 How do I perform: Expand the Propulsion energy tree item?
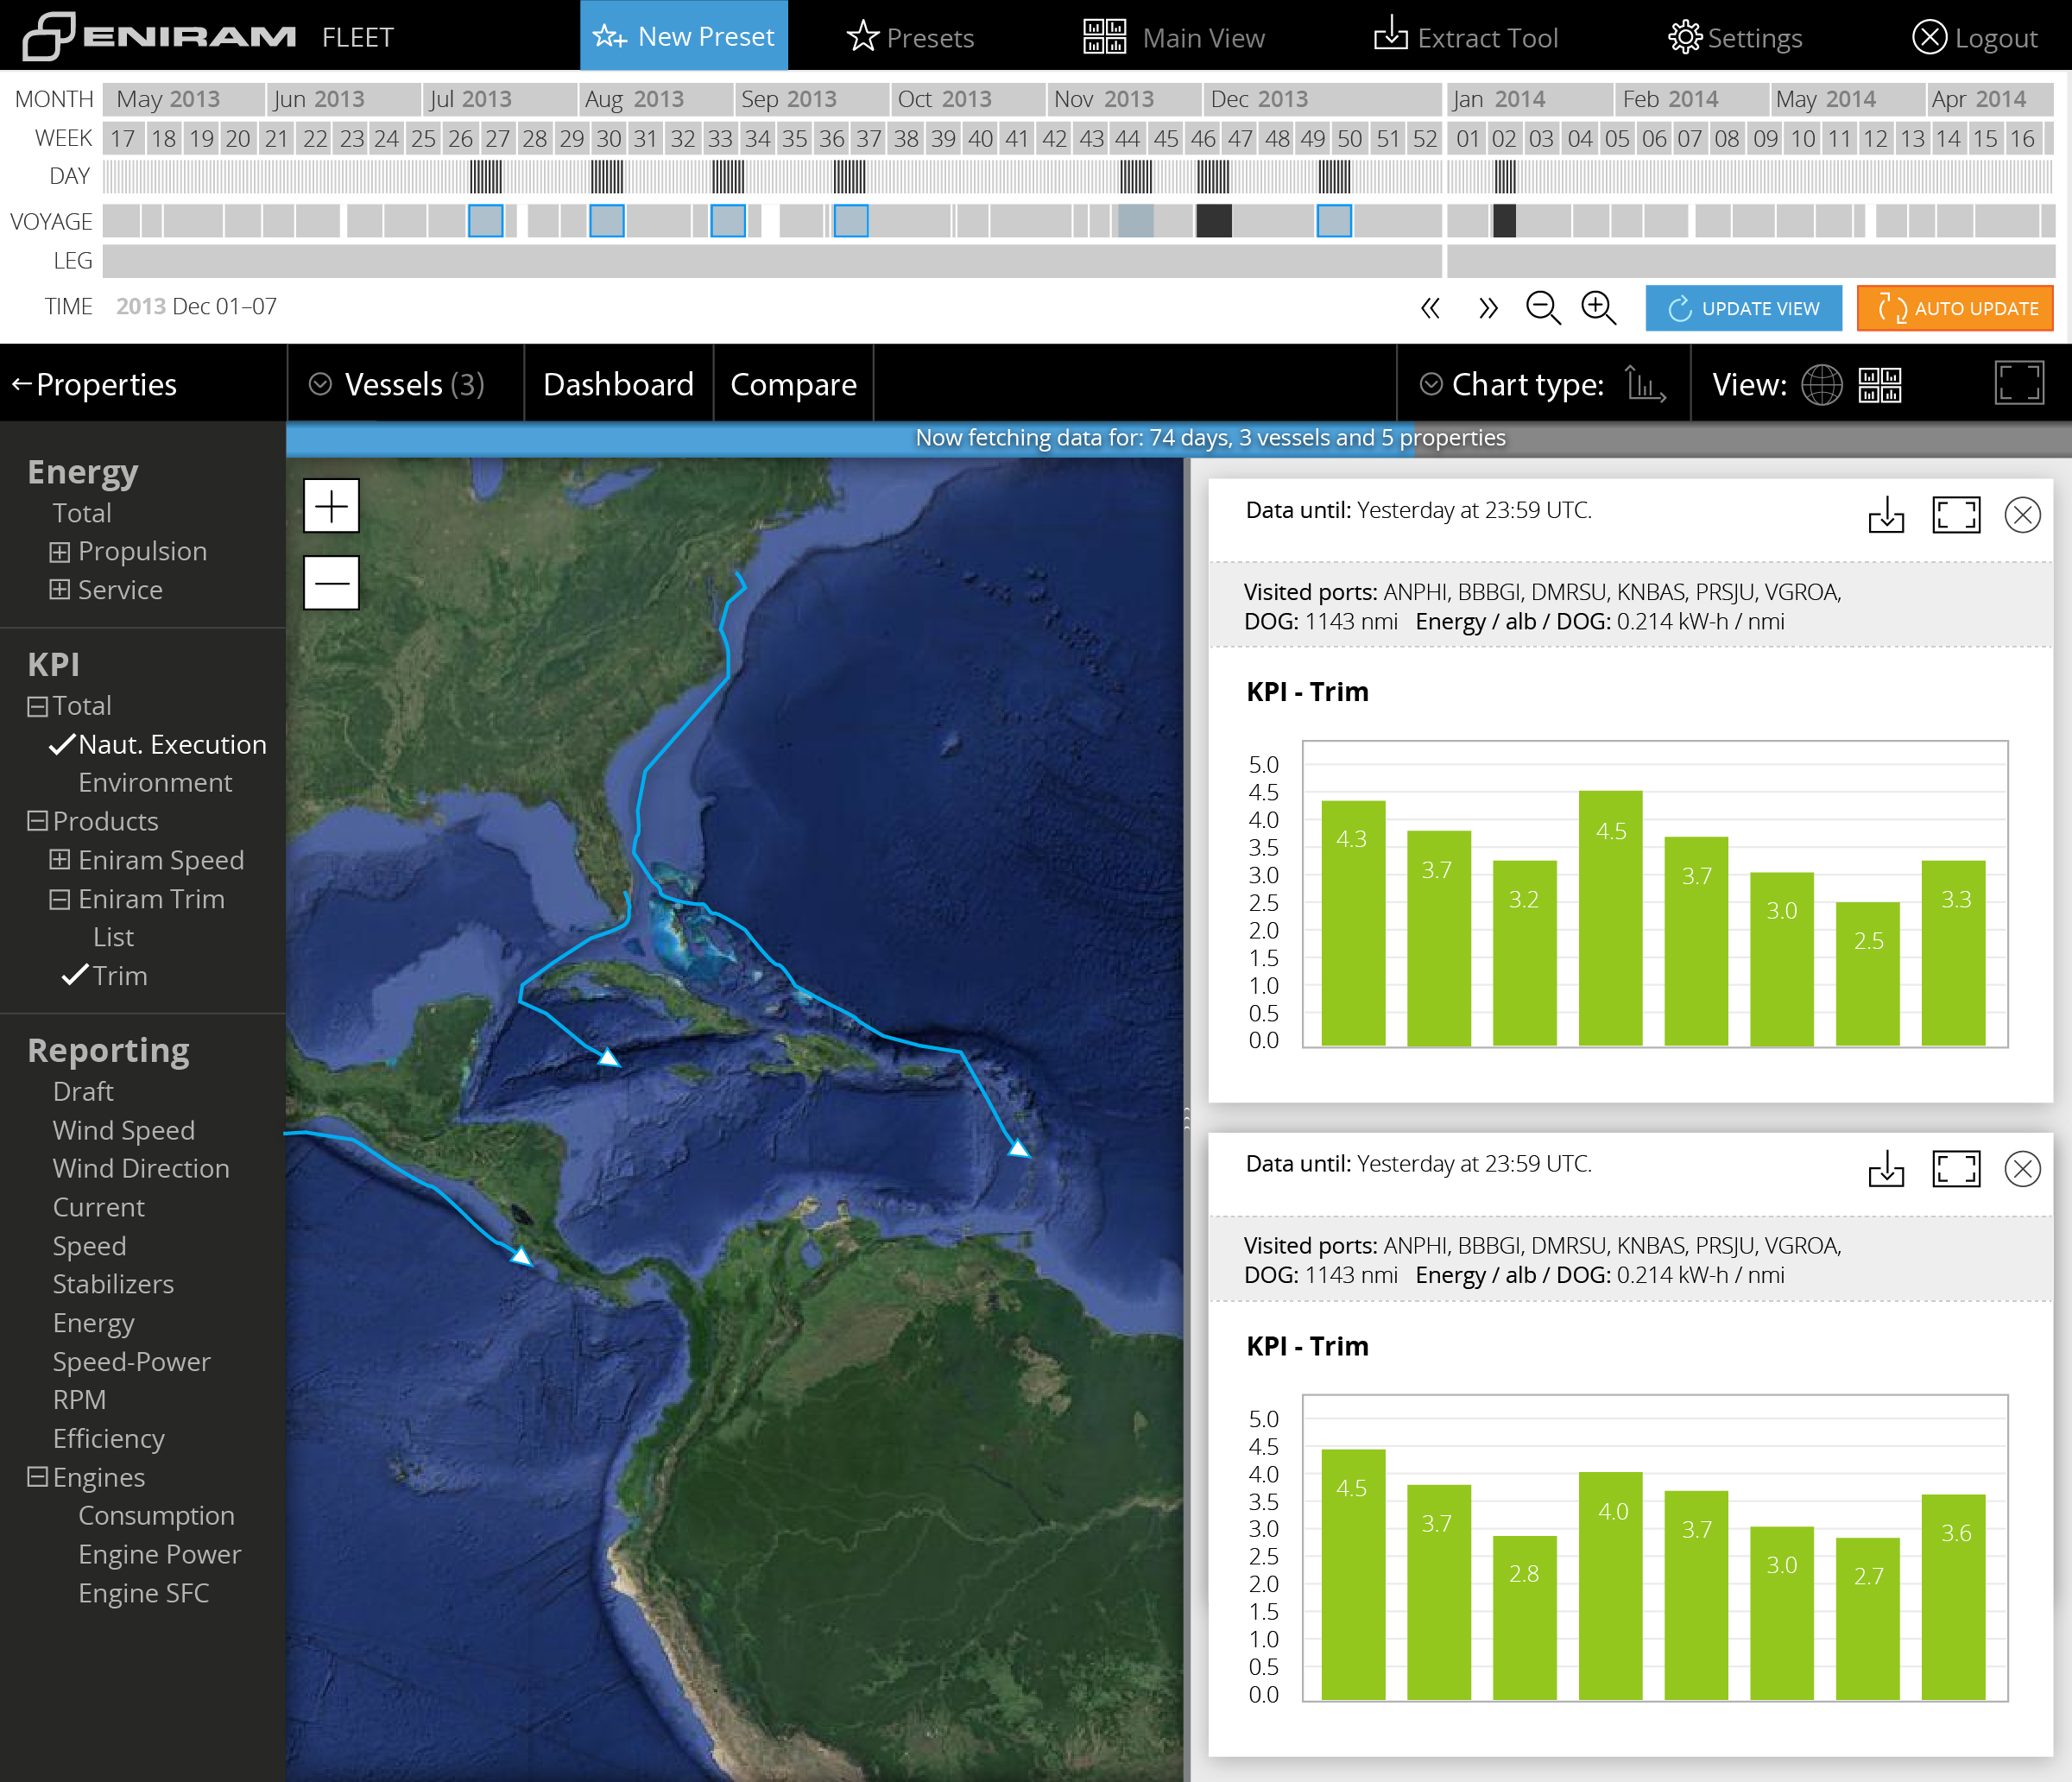tap(58, 550)
